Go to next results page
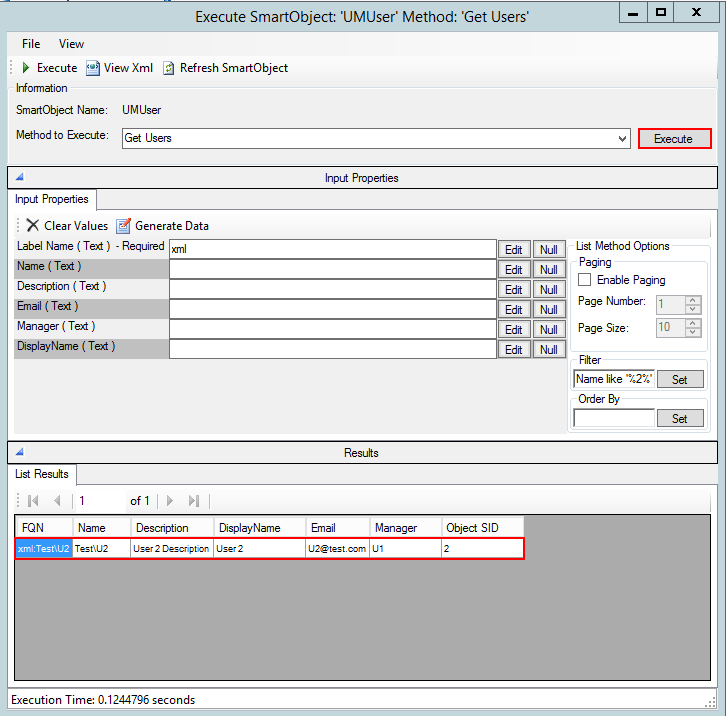The image size is (726, 716). click(x=170, y=500)
